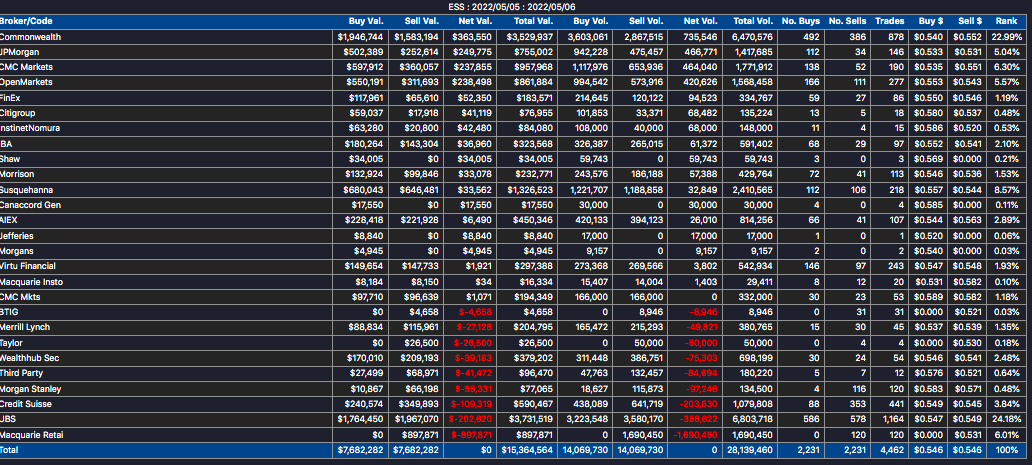Click Wealthhub Sec's $-39,183 net value

(475, 358)
